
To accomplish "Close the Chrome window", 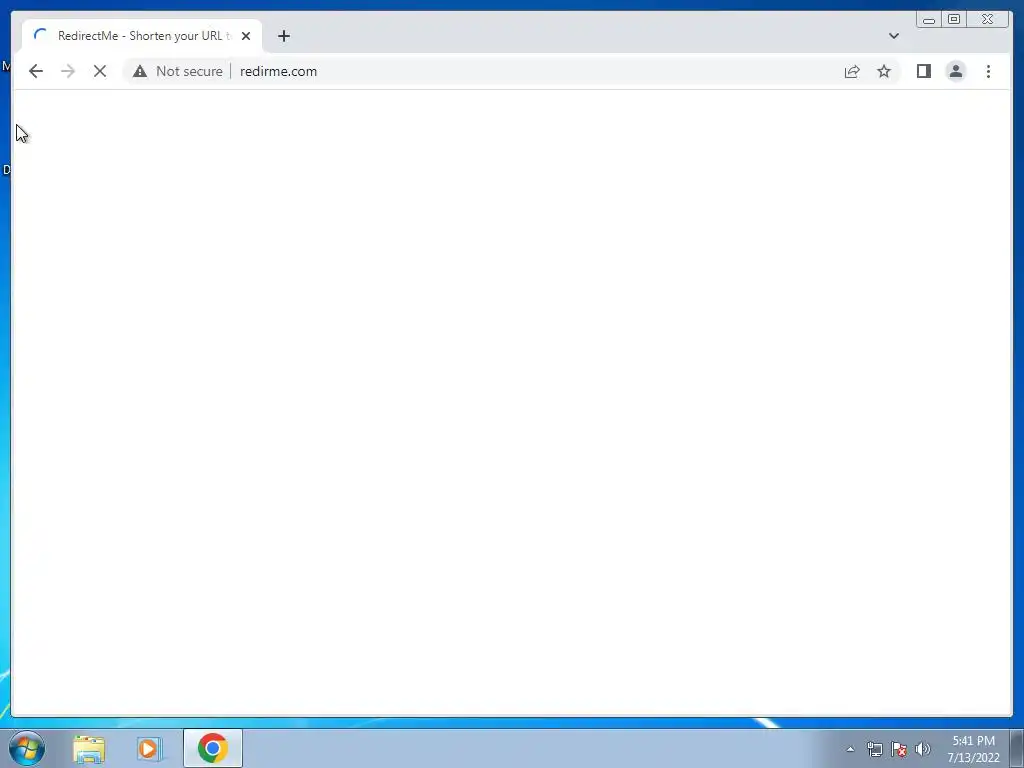I will point(987,20).
